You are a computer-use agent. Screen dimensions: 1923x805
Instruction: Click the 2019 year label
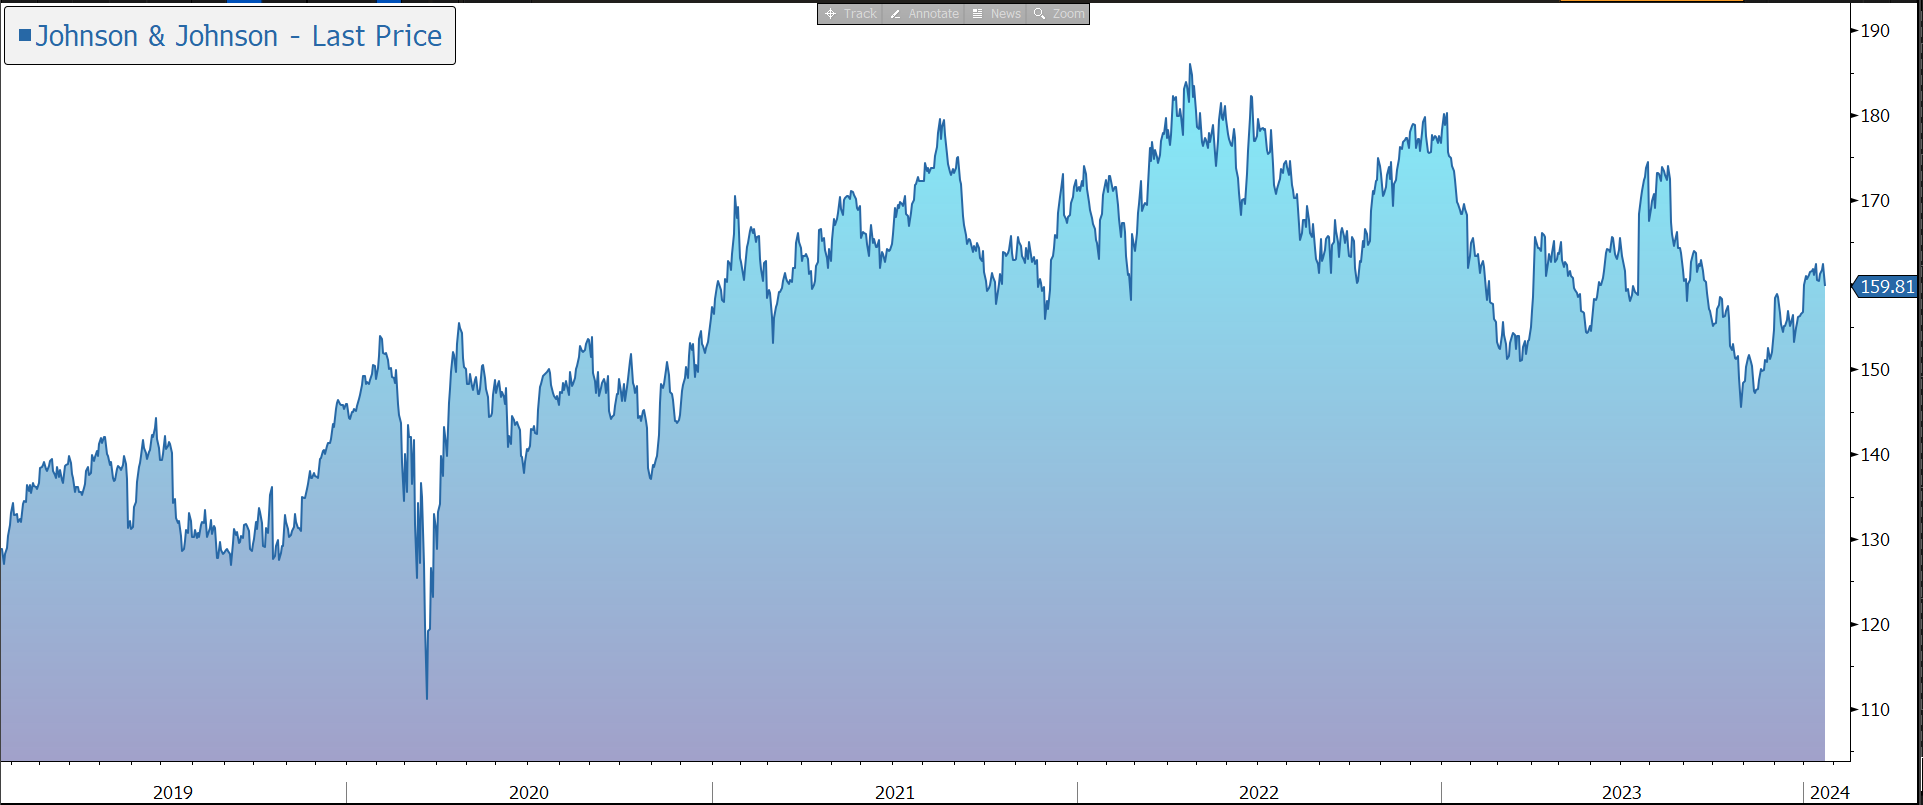pos(173,793)
